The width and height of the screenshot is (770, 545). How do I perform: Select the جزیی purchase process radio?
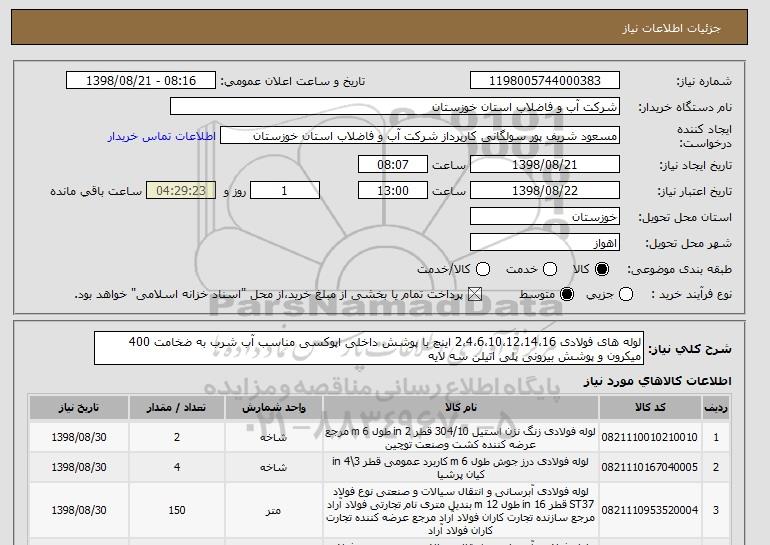[626, 295]
